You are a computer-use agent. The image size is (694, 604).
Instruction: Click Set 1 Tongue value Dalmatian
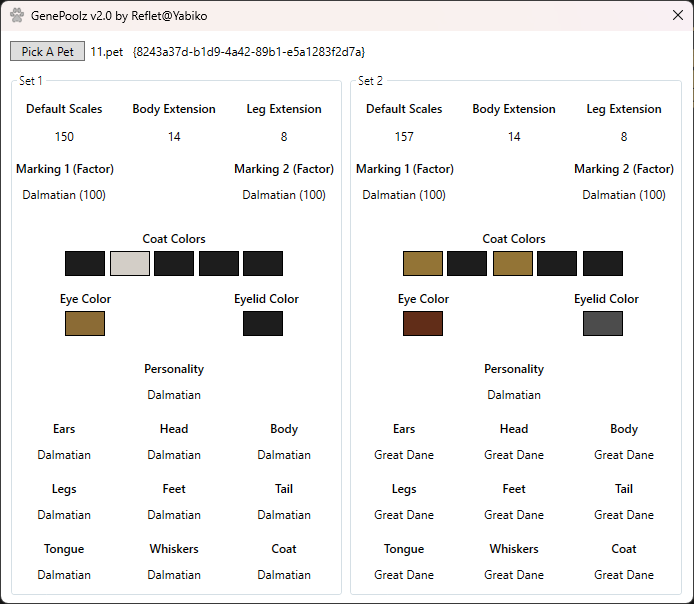64,575
